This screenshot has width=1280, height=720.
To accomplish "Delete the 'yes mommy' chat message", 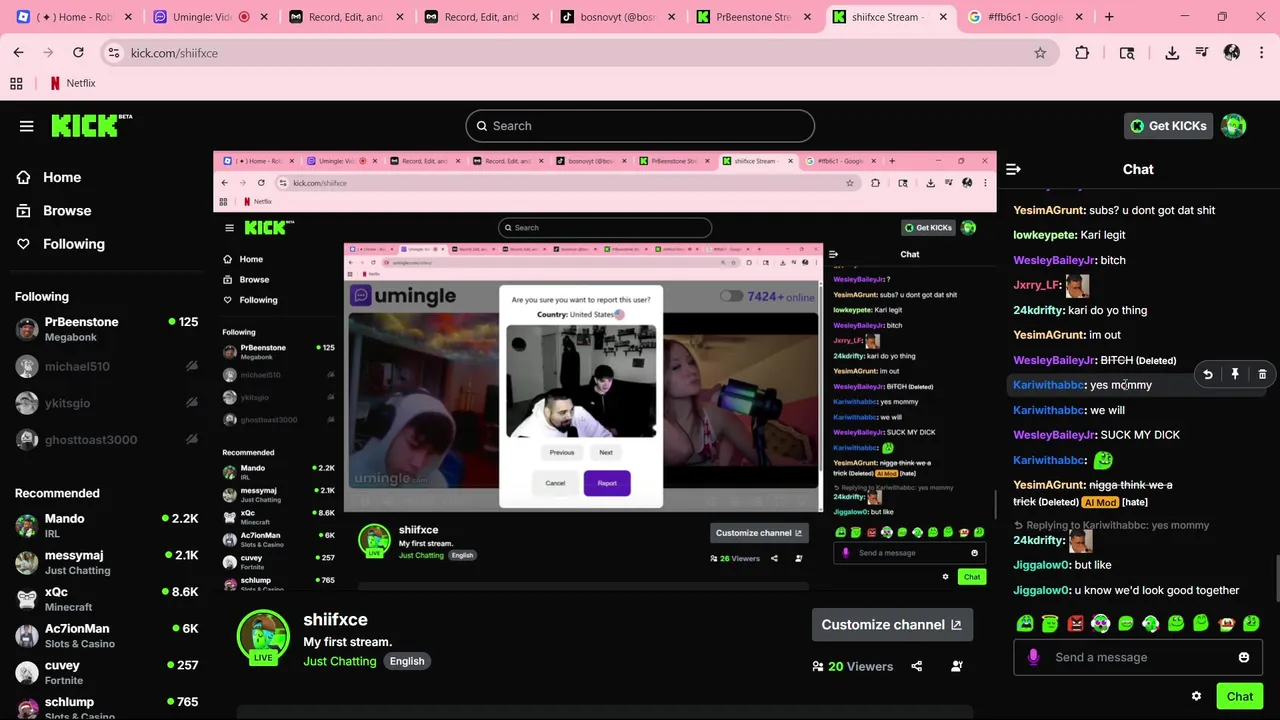I will tap(1262, 374).
